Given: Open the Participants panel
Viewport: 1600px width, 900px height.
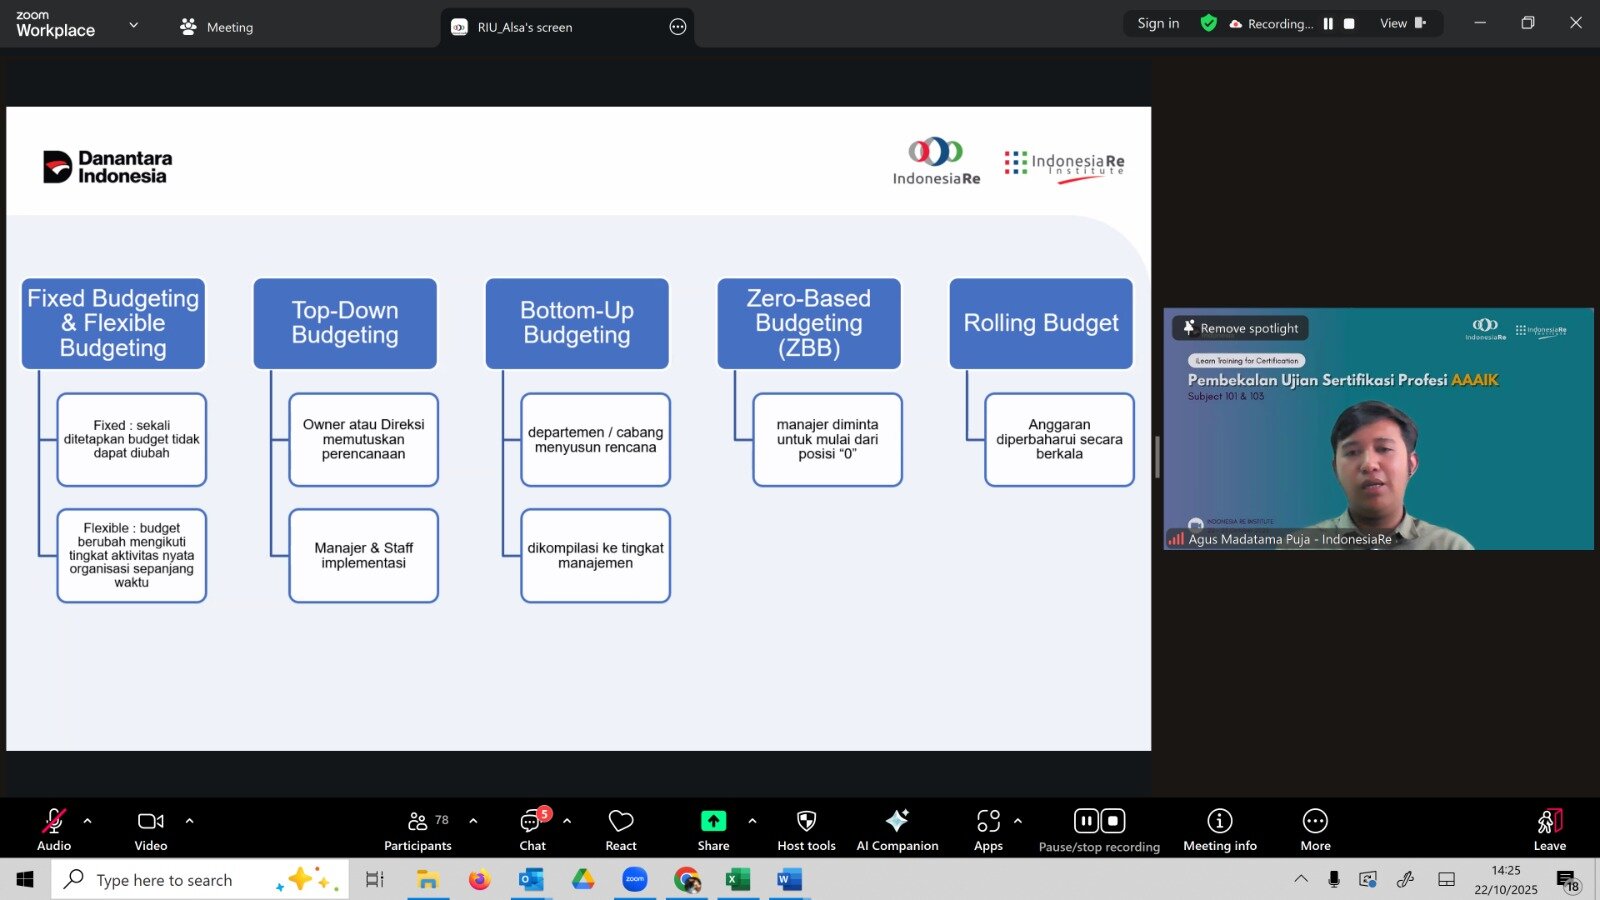Looking at the screenshot, I should (x=418, y=830).
